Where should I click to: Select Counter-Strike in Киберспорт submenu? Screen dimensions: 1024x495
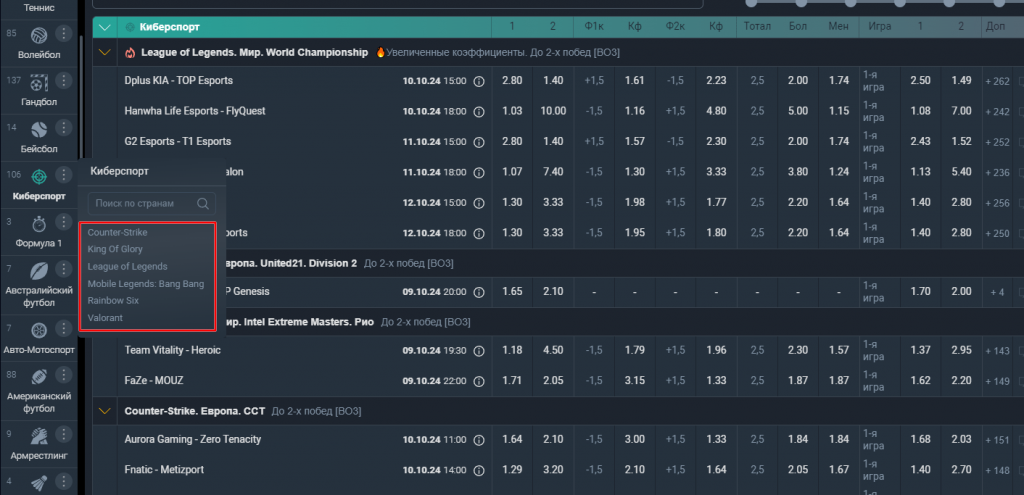[x=118, y=232]
